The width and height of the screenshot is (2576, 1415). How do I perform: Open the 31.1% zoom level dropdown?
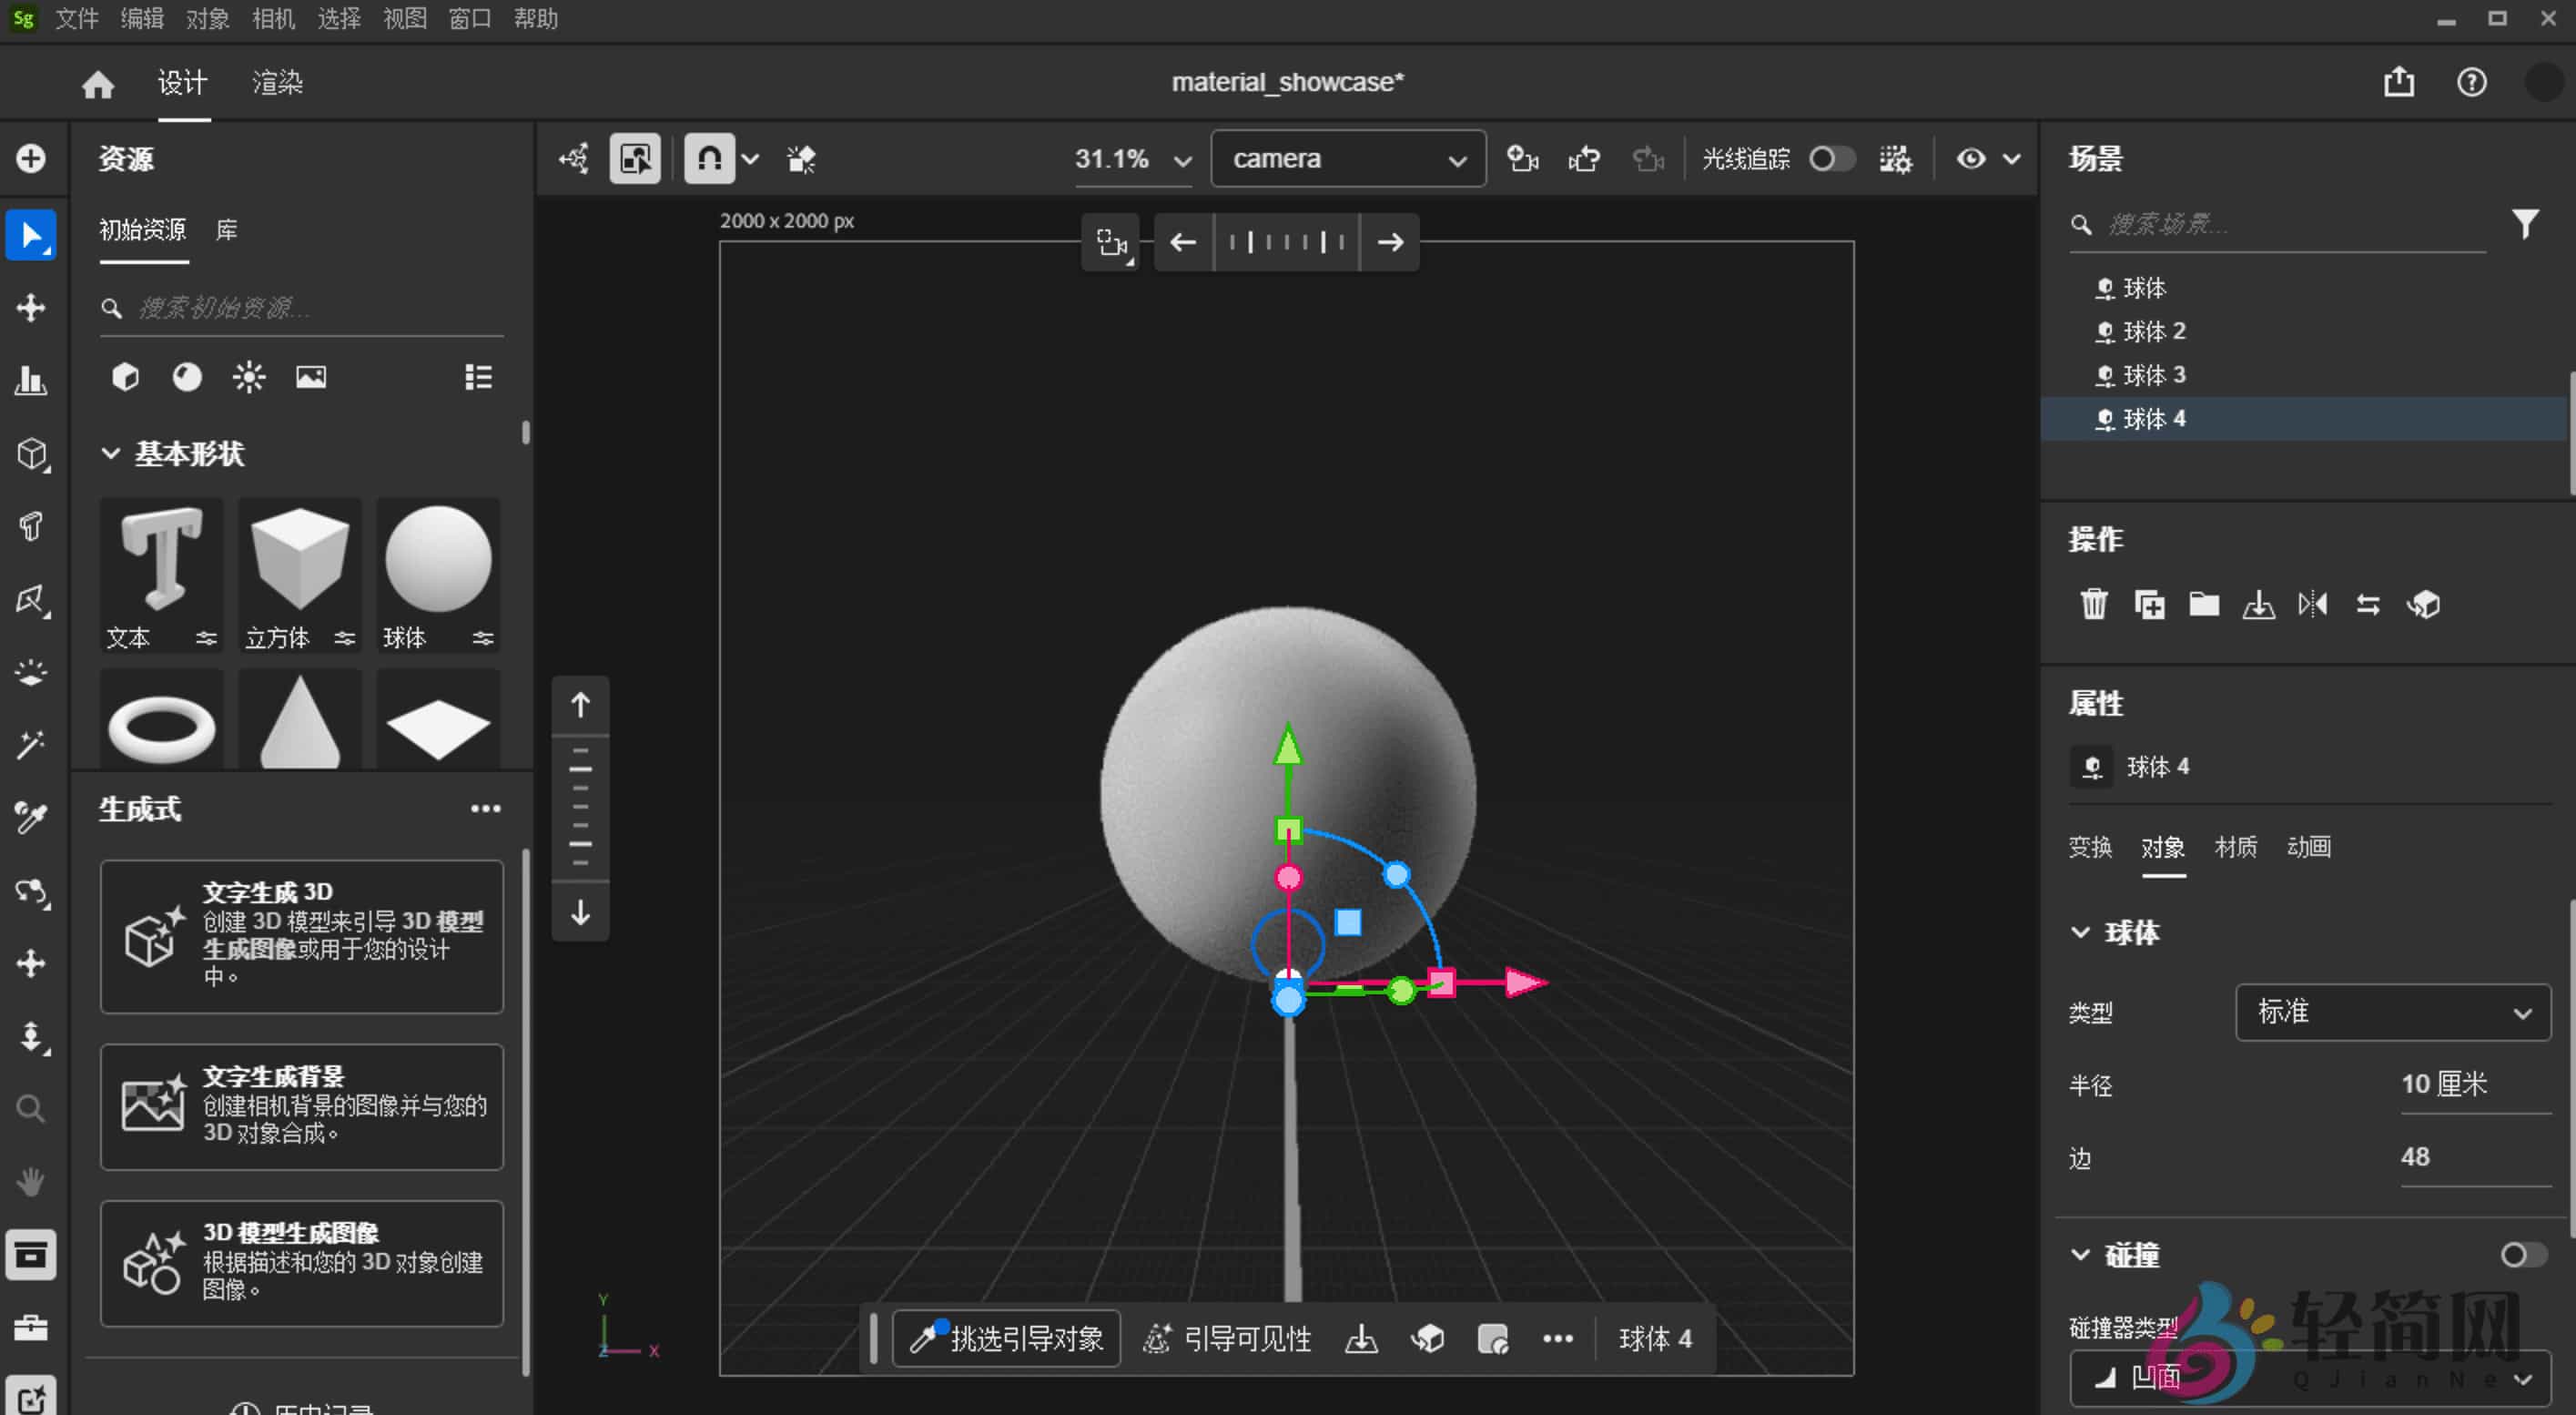pos(1133,158)
